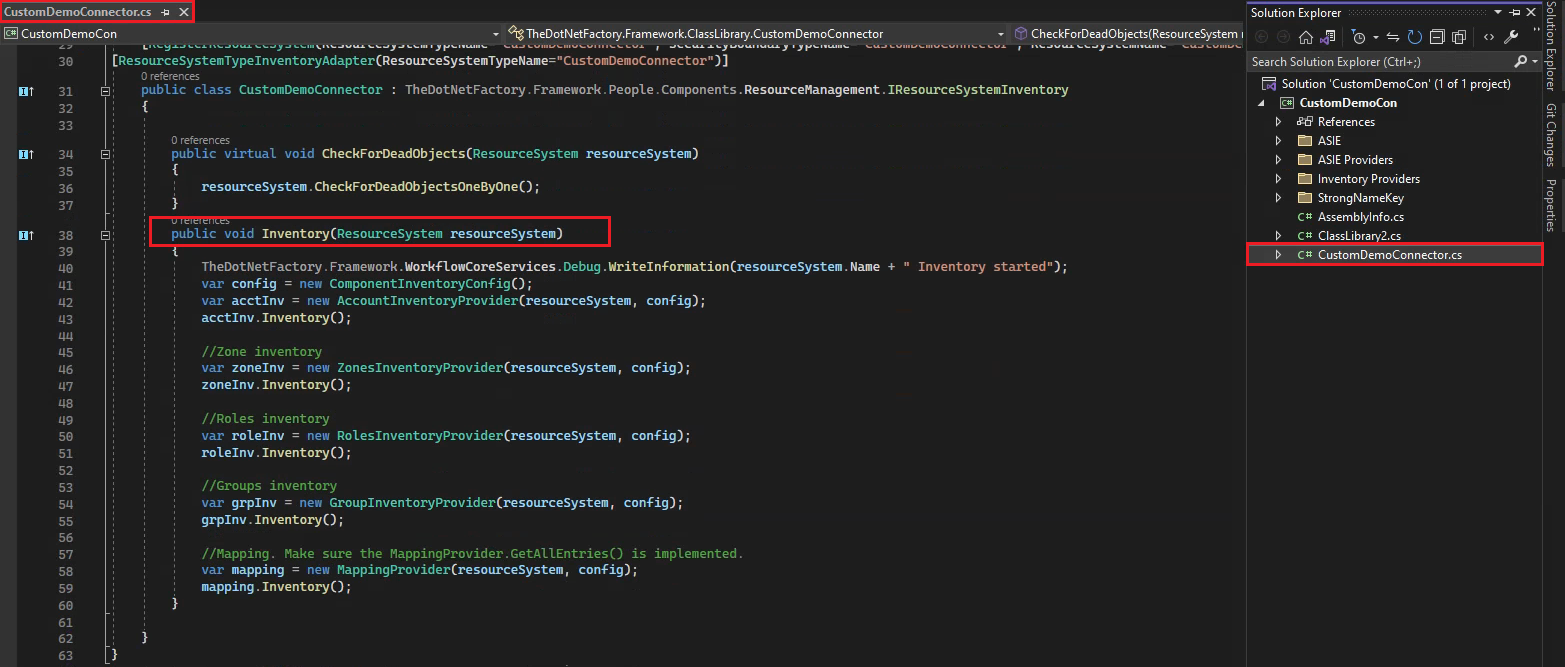Click the search magnifier icon in Solution Explorer
The height and width of the screenshot is (667, 1565).
1520,62
